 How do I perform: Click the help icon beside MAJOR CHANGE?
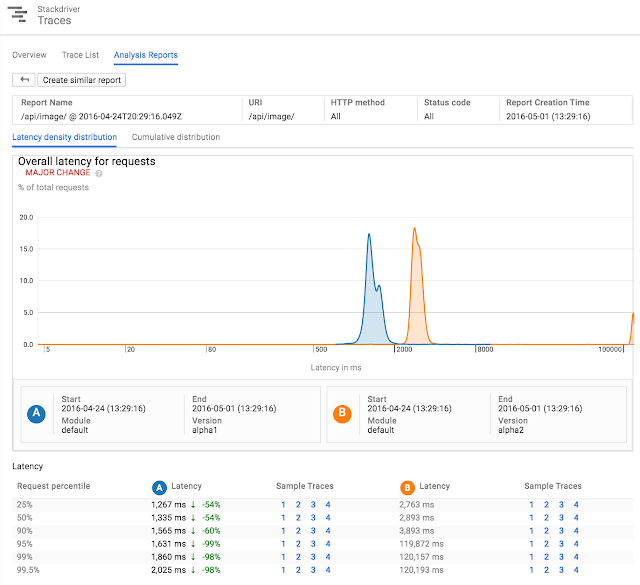(99, 173)
